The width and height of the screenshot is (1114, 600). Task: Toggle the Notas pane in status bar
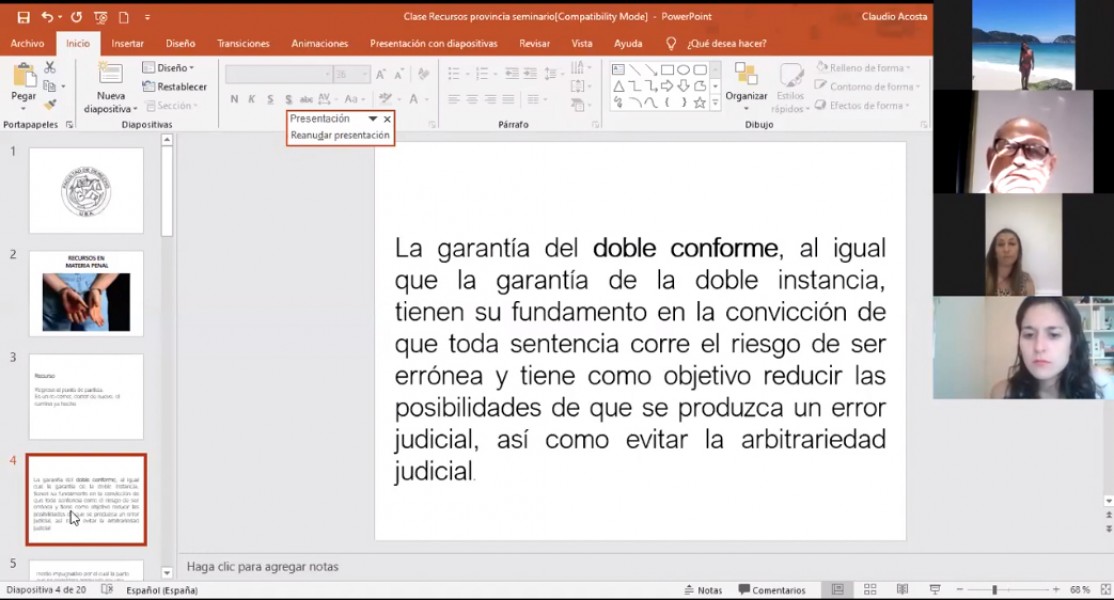point(703,590)
